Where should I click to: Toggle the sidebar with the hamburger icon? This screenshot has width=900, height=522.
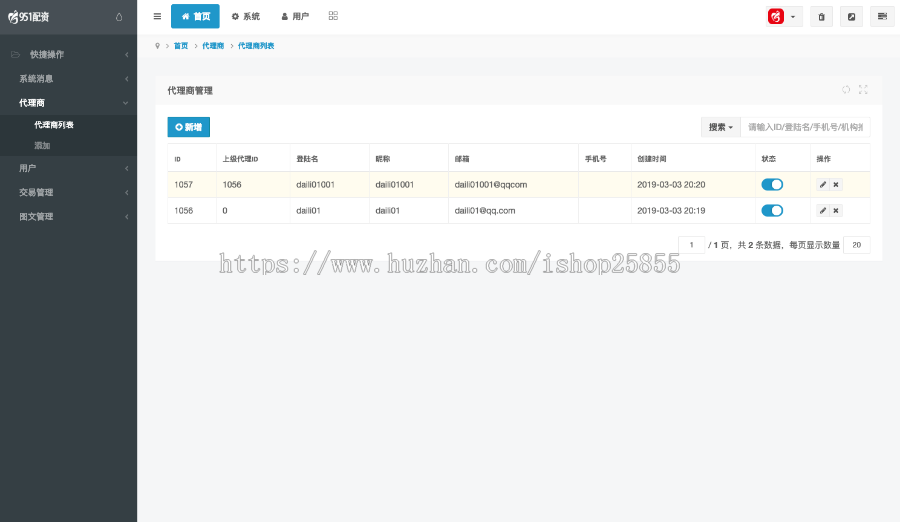[157, 17]
